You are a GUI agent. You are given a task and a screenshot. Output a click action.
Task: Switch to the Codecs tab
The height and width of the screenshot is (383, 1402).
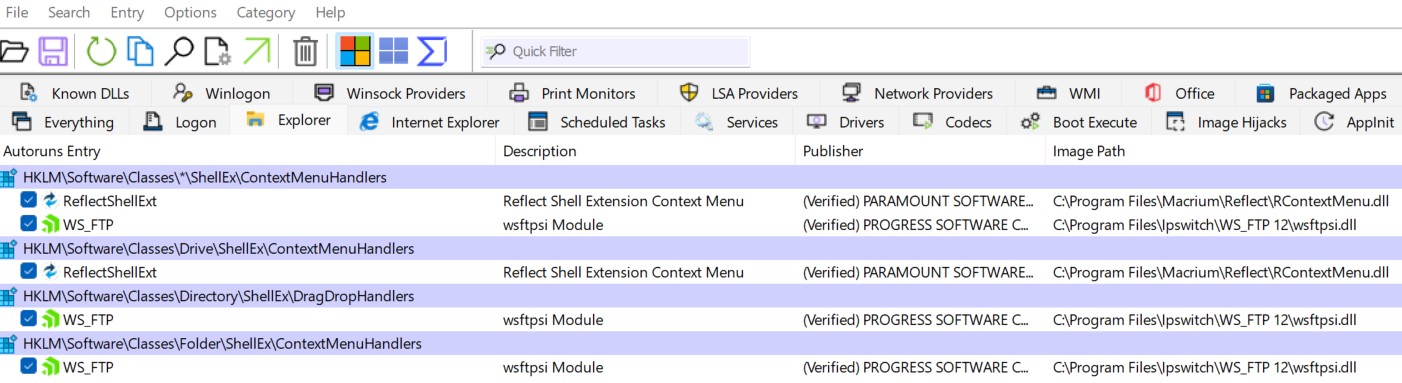pos(953,122)
